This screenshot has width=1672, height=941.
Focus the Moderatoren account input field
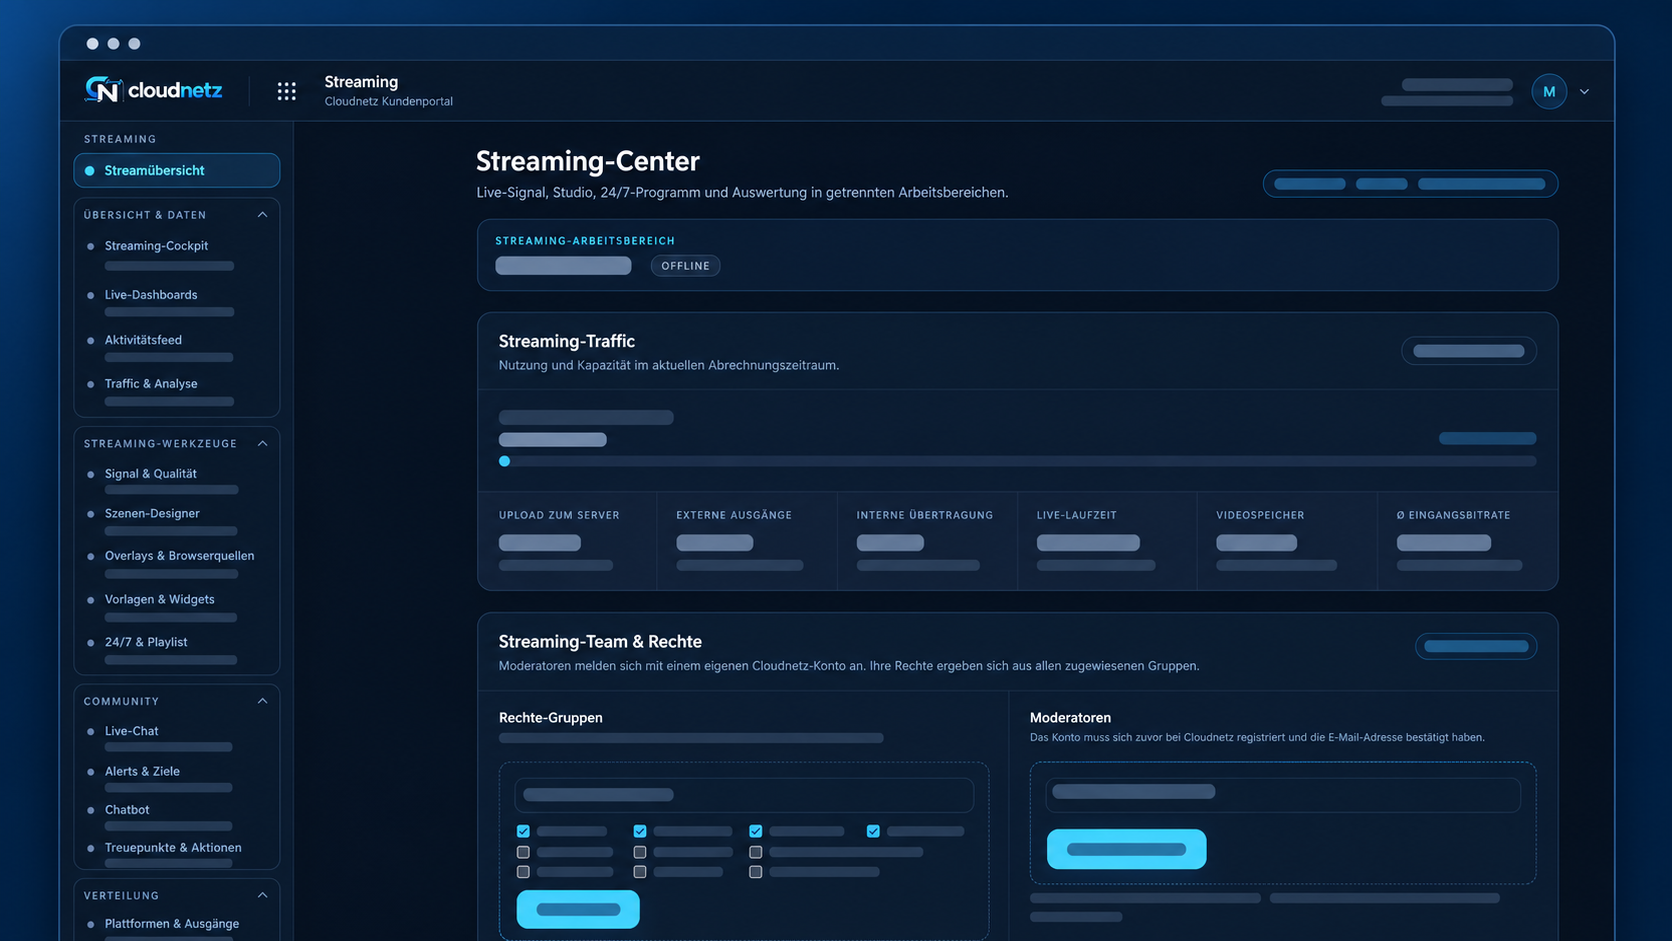(x=1283, y=793)
